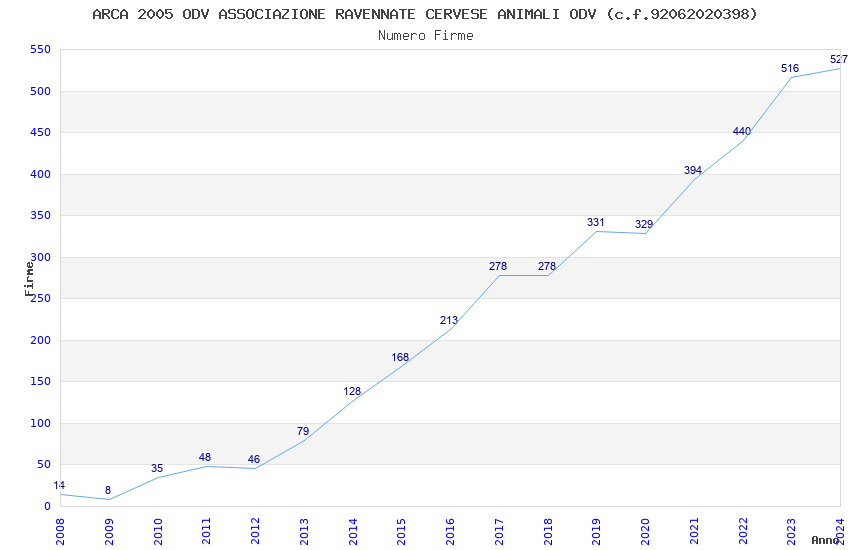The width and height of the screenshot is (850, 550).
Task: Click the y-axis value 350
Action: point(41,215)
